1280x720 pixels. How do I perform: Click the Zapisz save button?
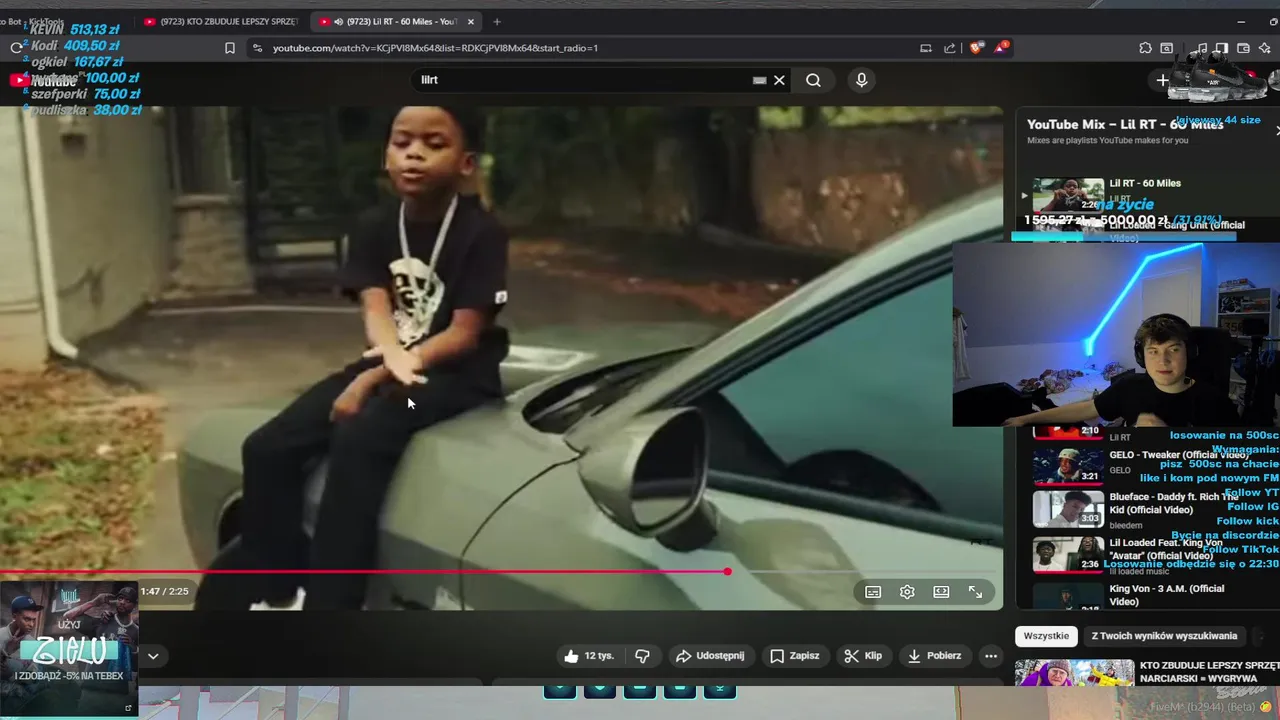(795, 656)
